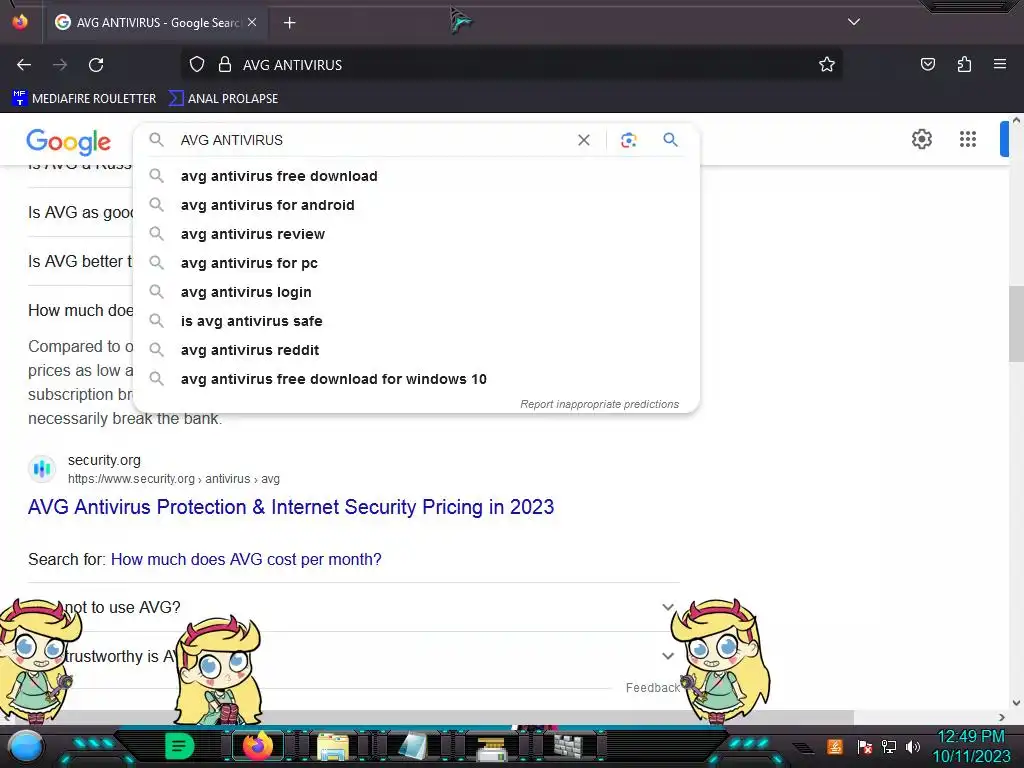Click the network tray icon

889,747
